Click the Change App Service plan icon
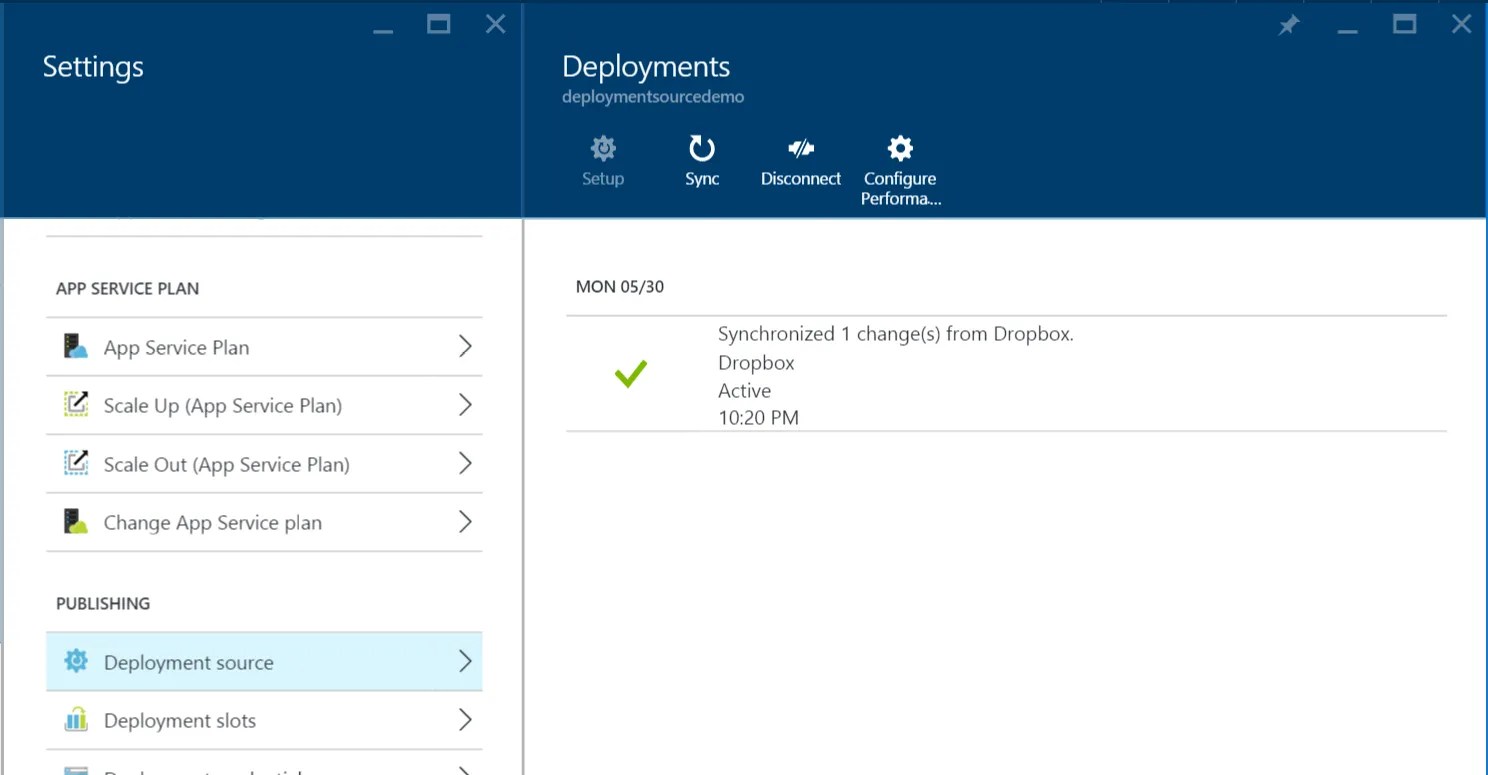The width and height of the screenshot is (1488, 775). click(x=76, y=522)
